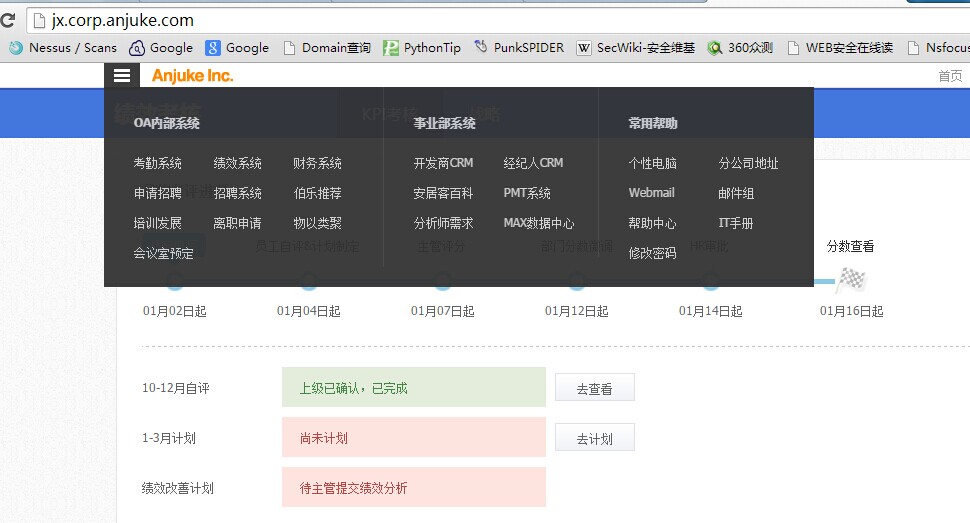Viewport: 970px width, 523px height.
Task: Open 财务系统 in OA menu
Action: [x=317, y=163]
